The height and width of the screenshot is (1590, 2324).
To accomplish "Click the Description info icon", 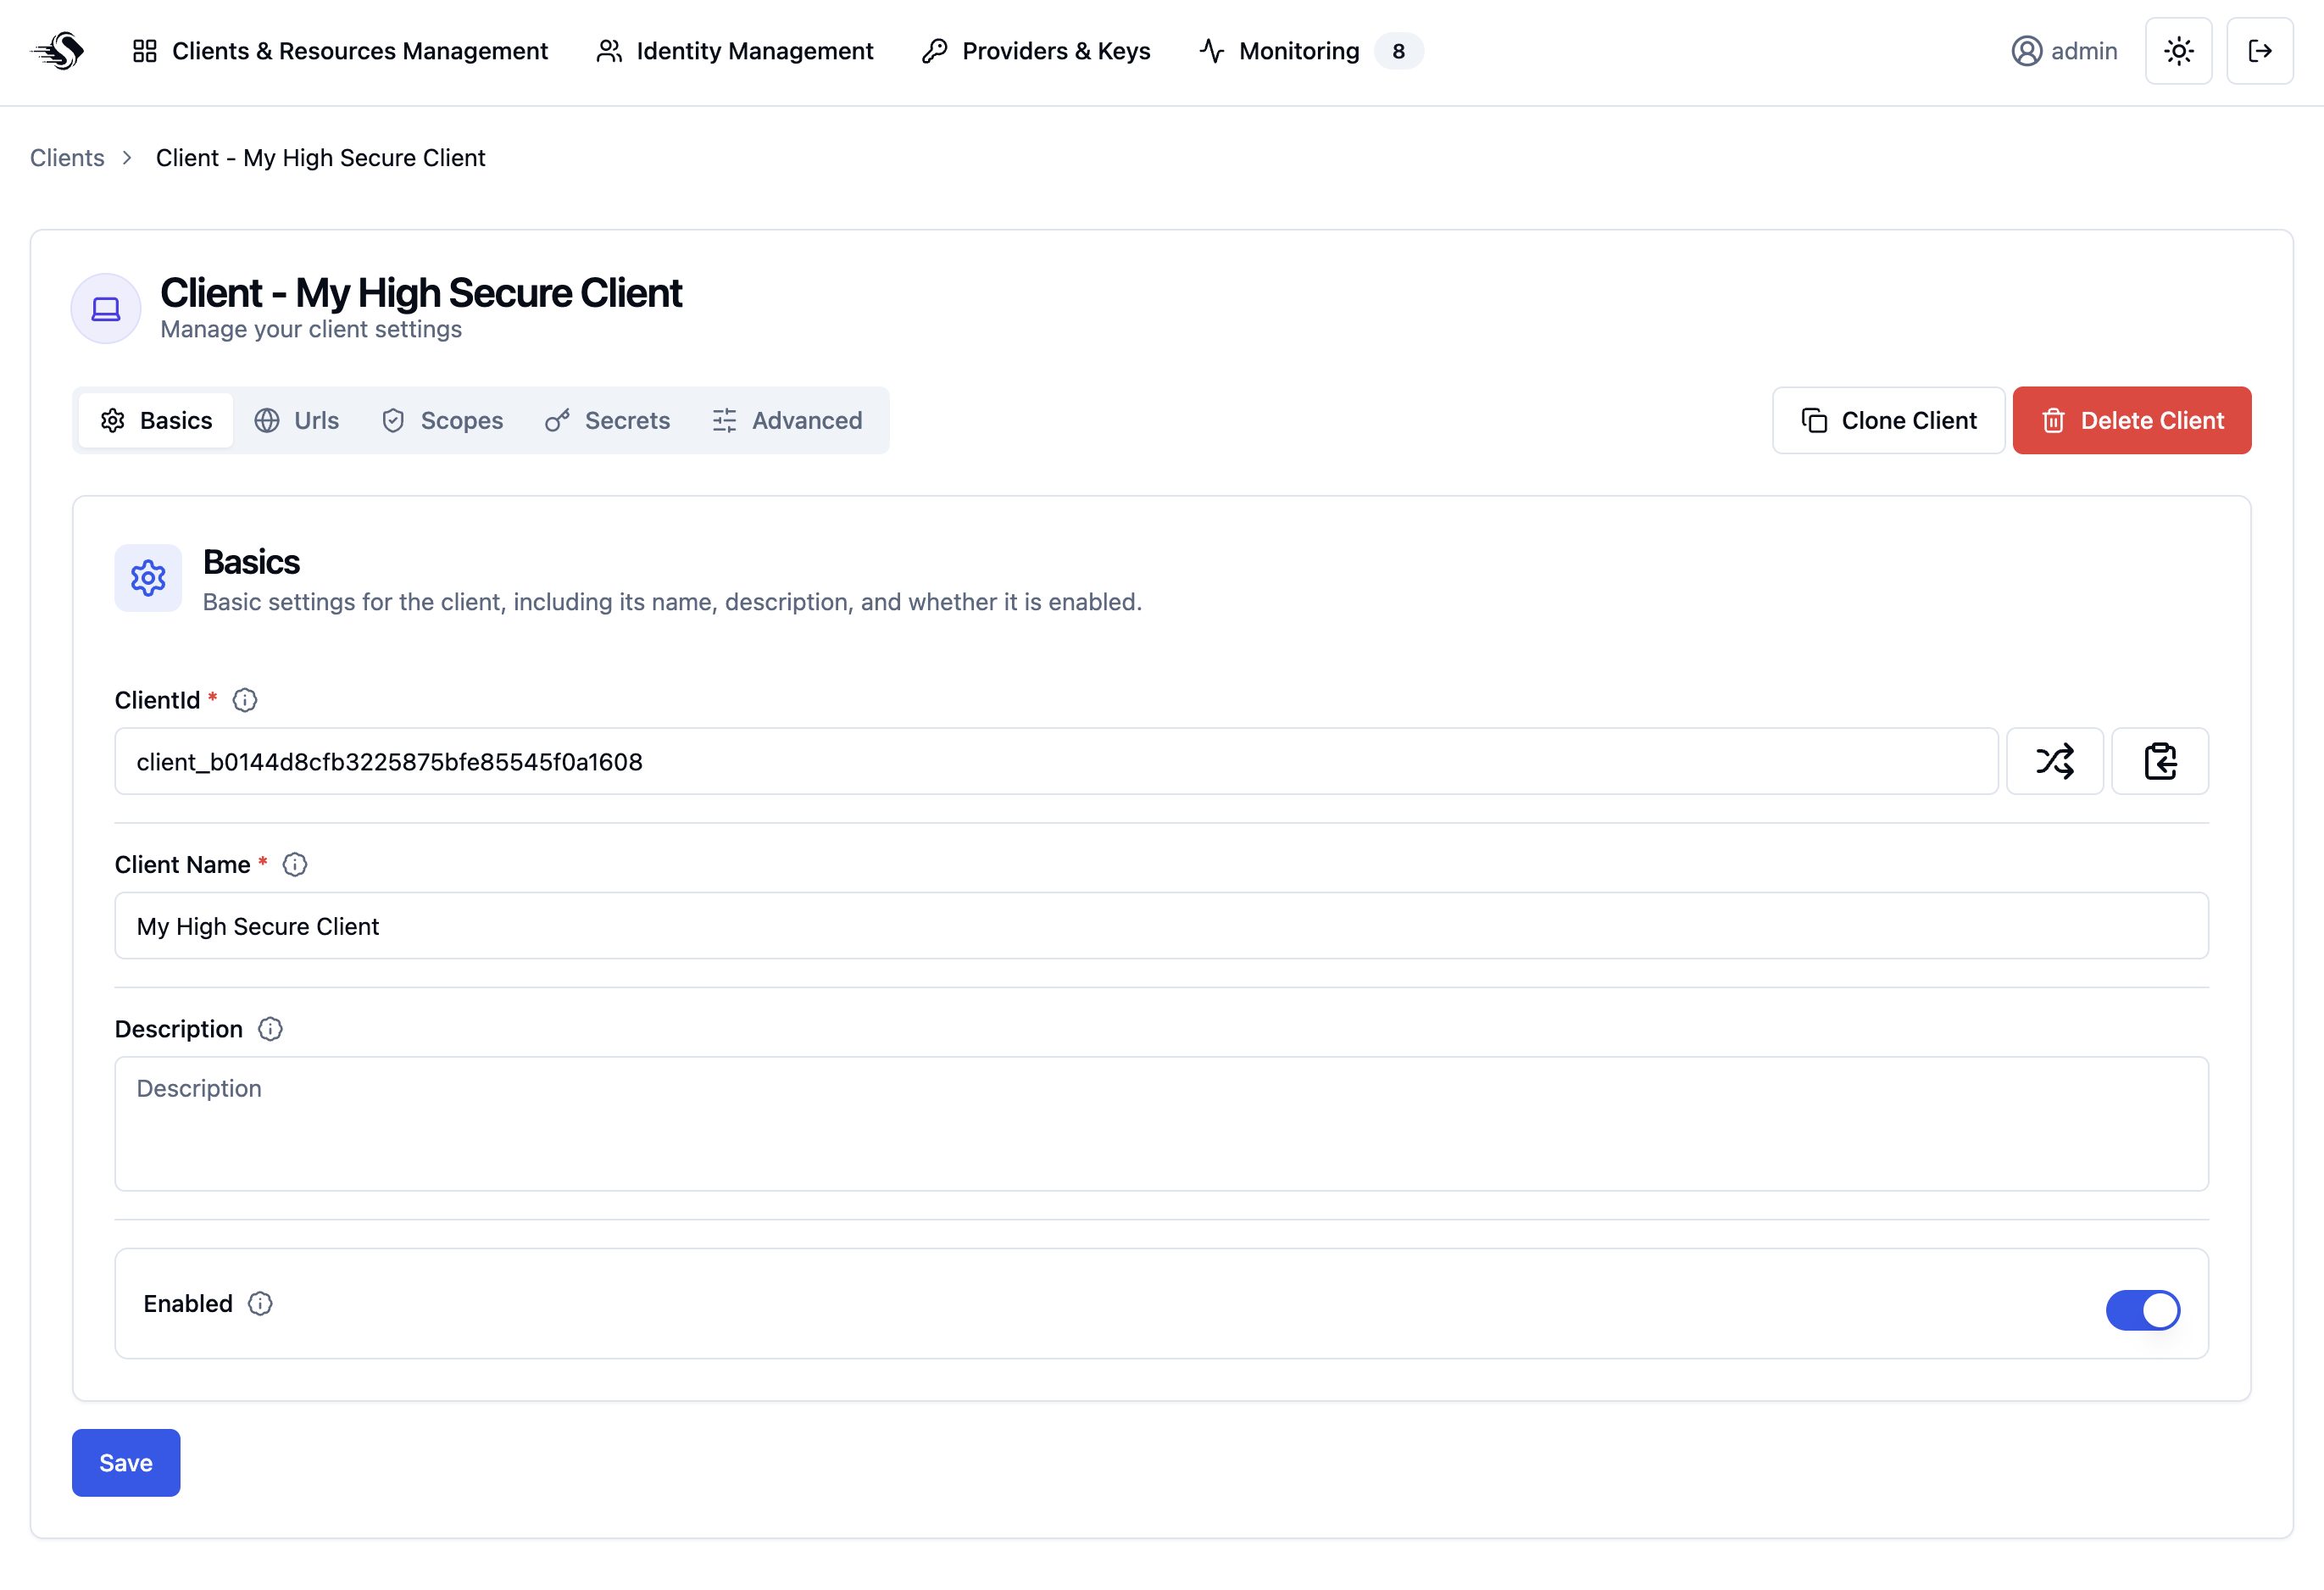I will click(x=270, y=1029).
